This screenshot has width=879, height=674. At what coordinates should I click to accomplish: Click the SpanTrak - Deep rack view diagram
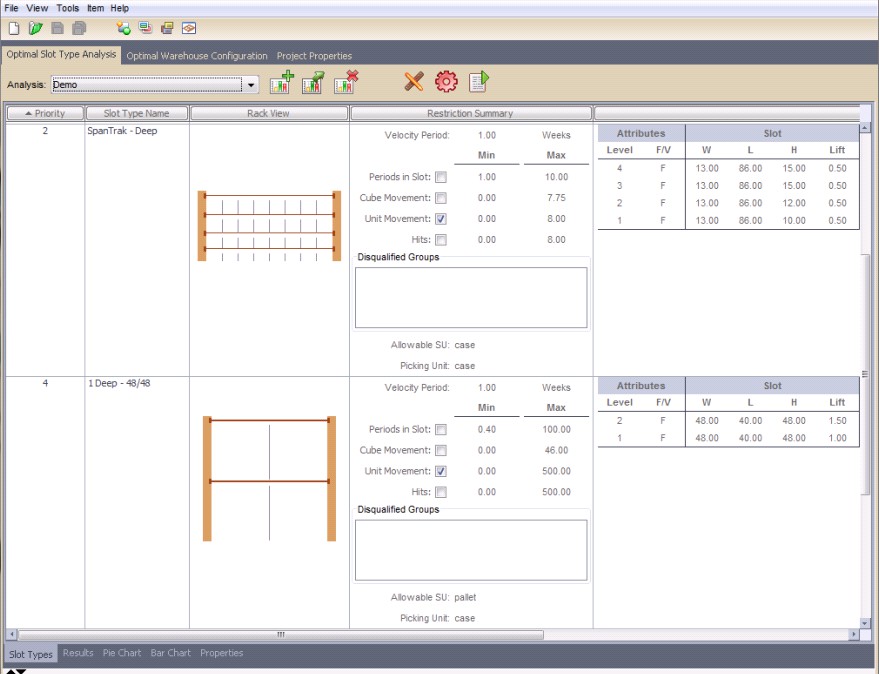(269, 225)
